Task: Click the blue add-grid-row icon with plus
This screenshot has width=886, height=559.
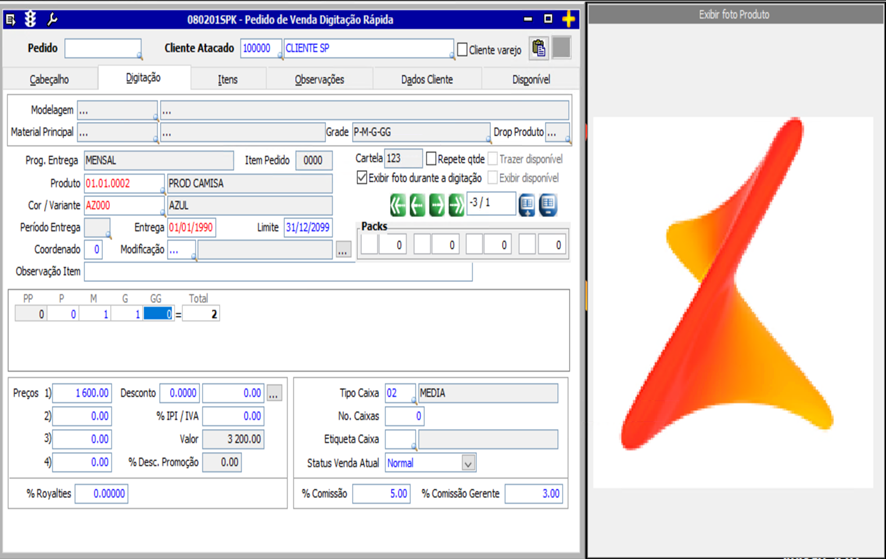Action: [x=527, y=205]
